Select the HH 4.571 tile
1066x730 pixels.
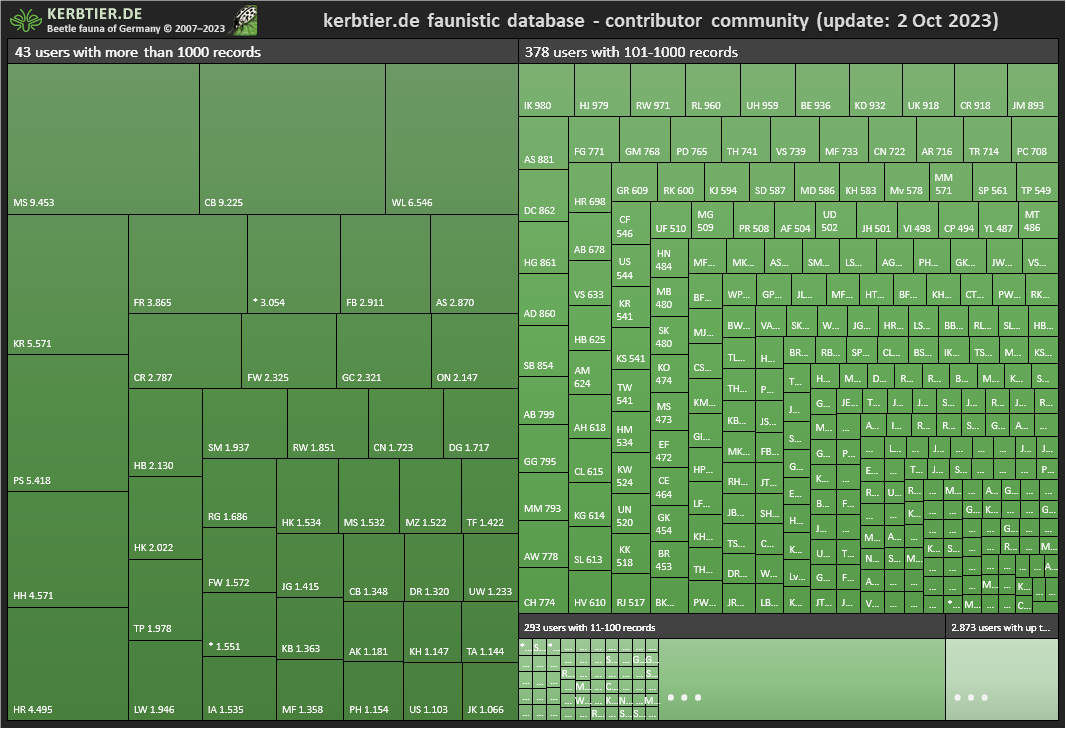pyautogui.click(x=68, y=550)
